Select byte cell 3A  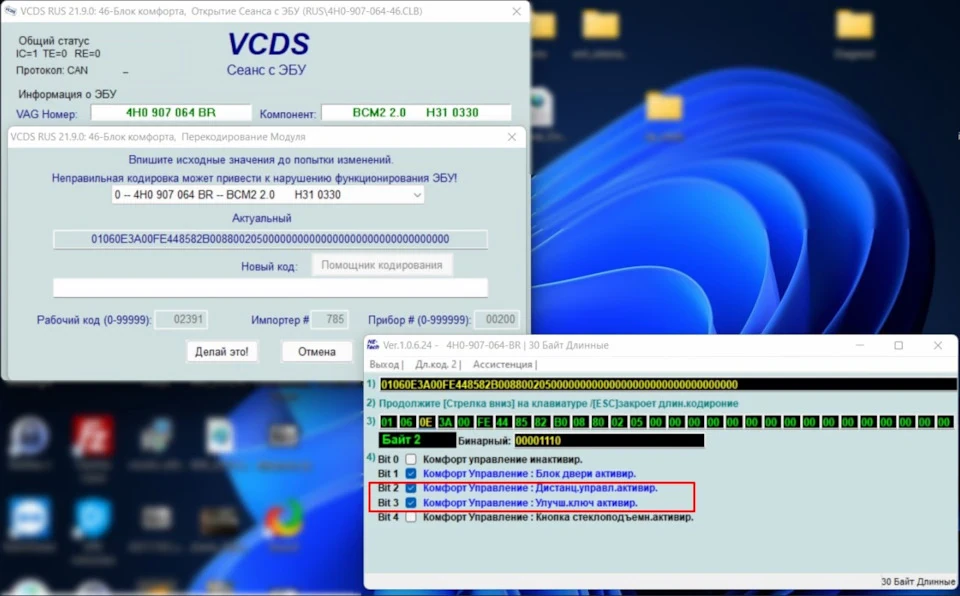click(445, 422)
